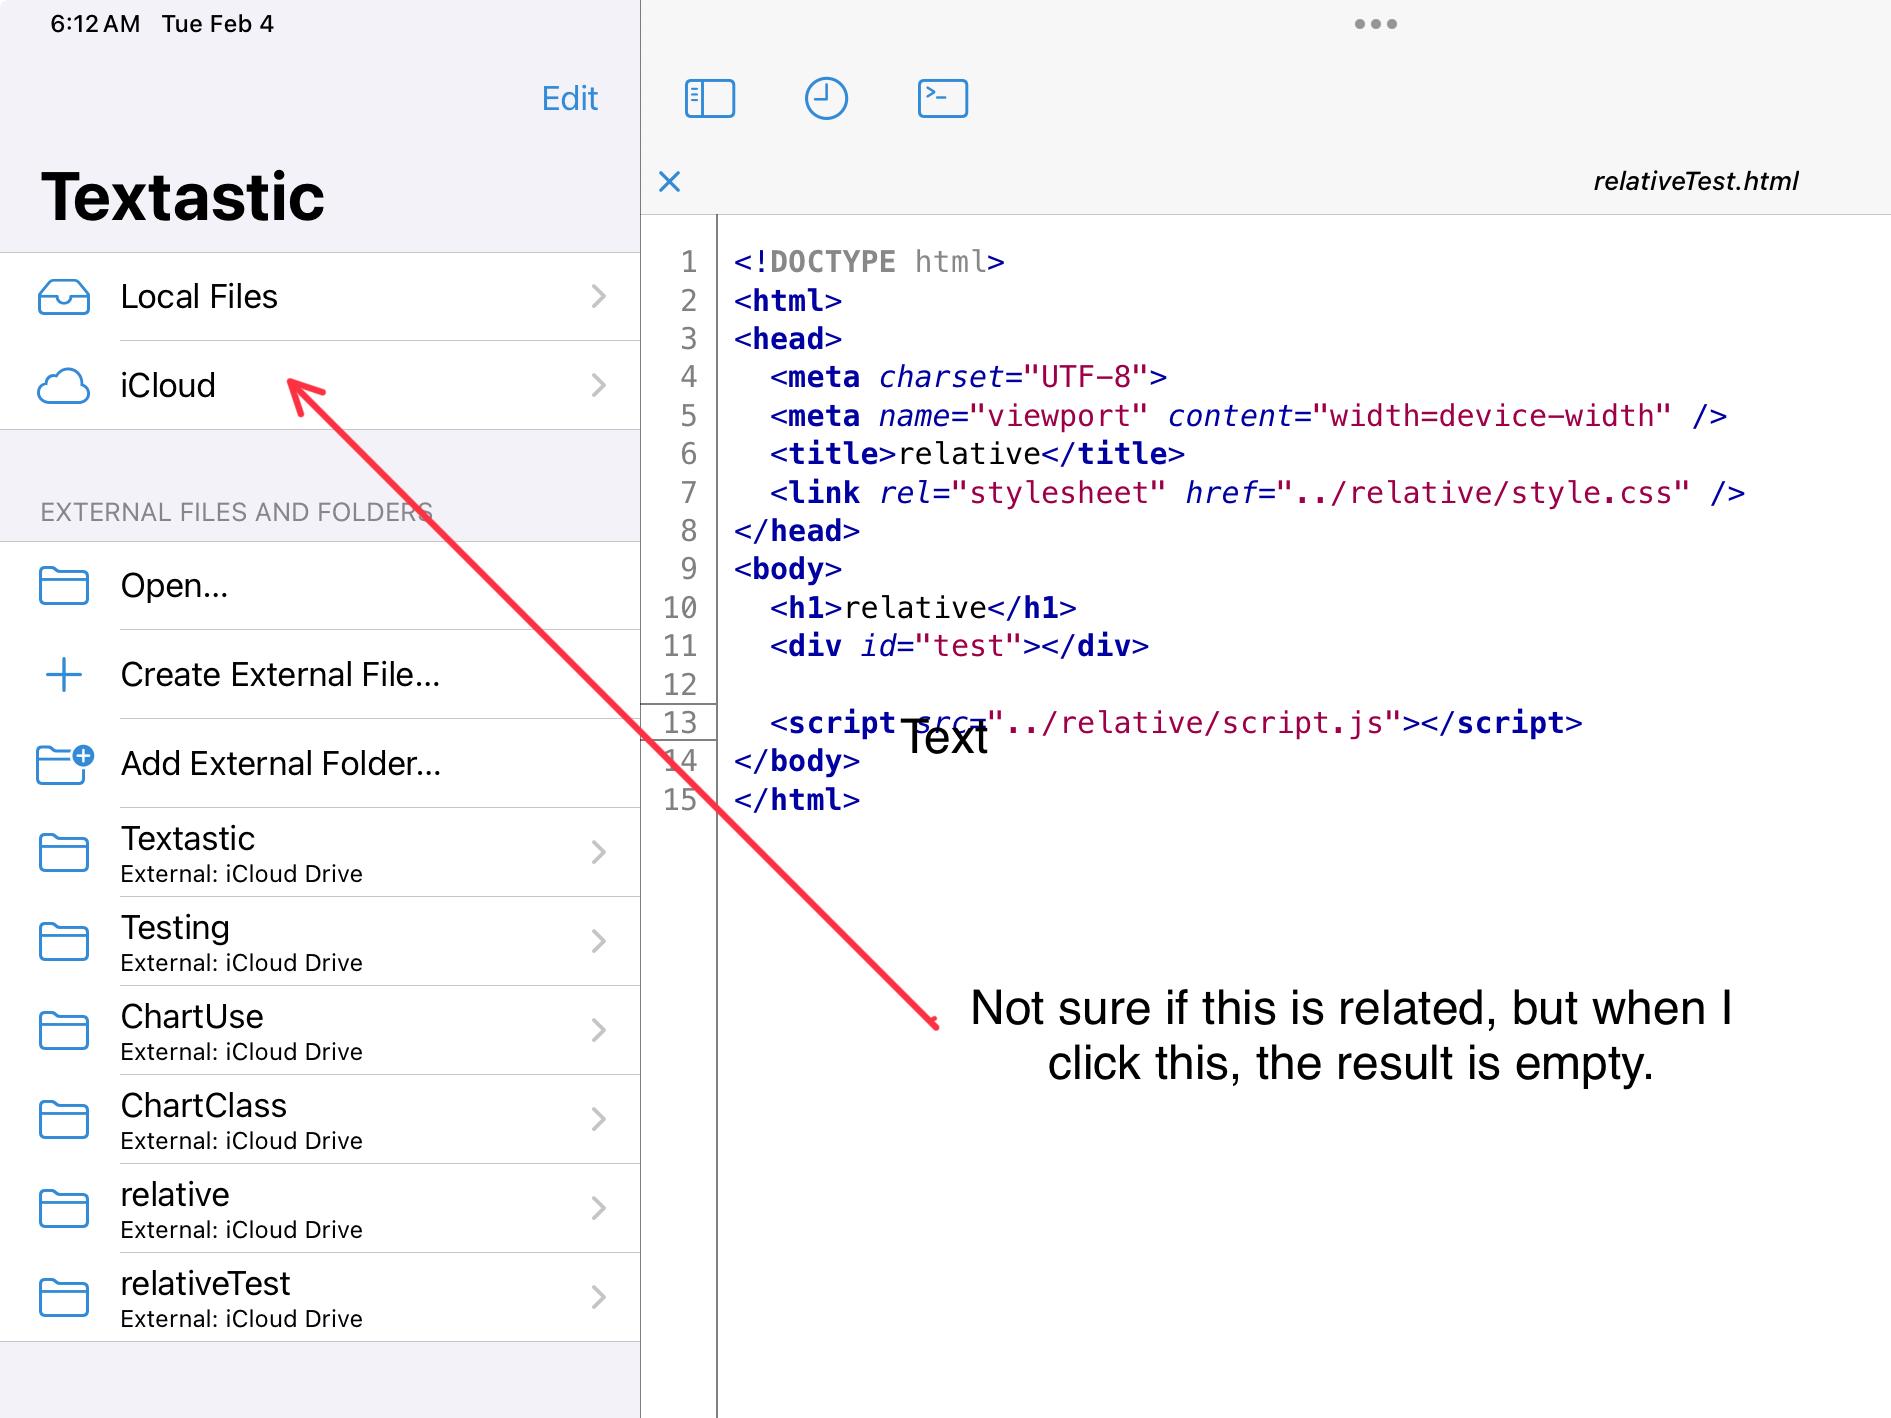Click the Add External Folder icon

click(65, 764)
